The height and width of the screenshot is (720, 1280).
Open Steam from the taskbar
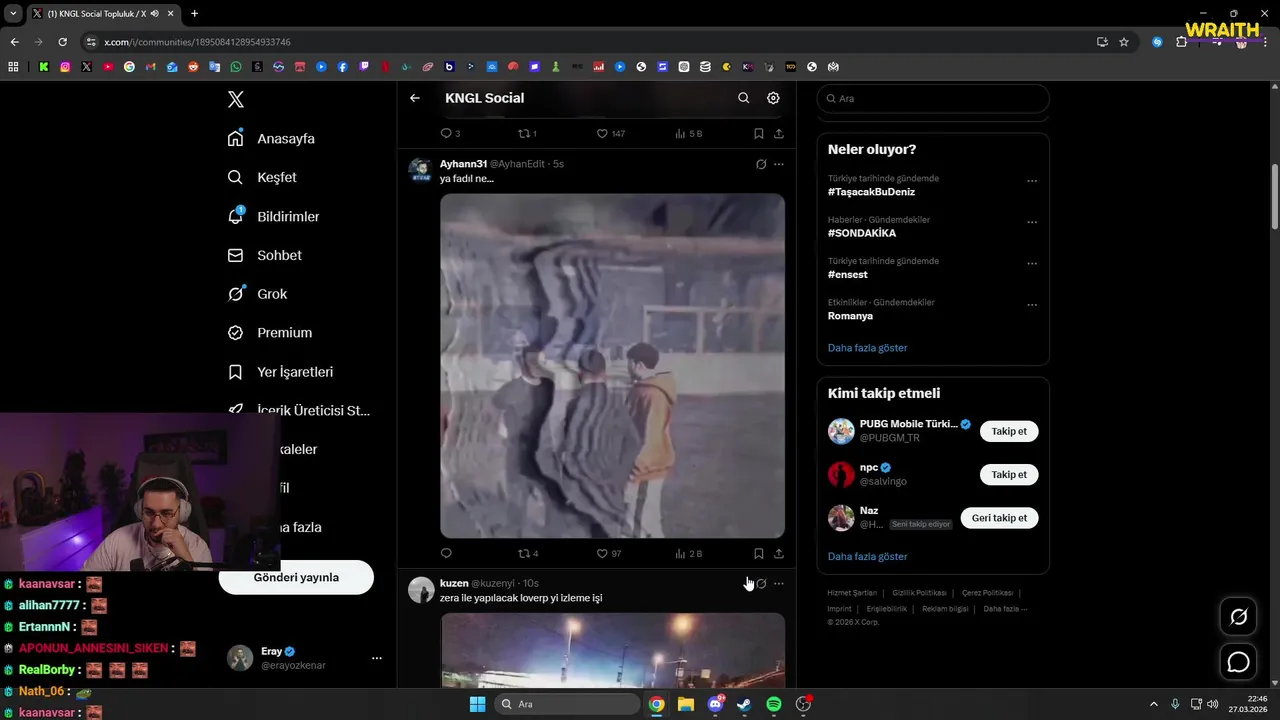click(x=744, y=704)
